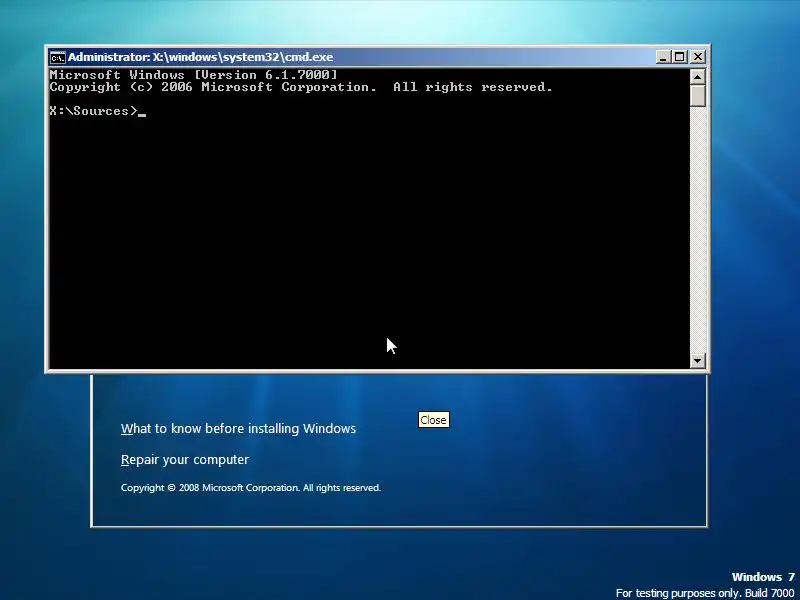Minimize the Command Prompt window
Image resolution: width=800 pixels, height=600 pixels.
click(x=663, y=57)
